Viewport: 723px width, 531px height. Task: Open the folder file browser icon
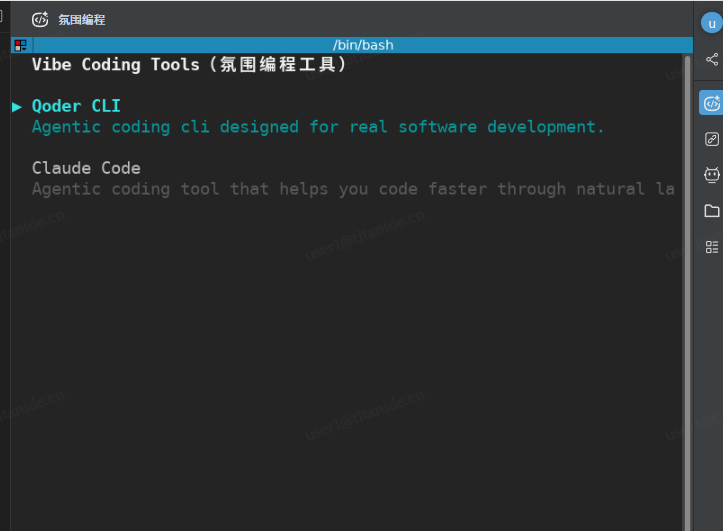point(711,211)
